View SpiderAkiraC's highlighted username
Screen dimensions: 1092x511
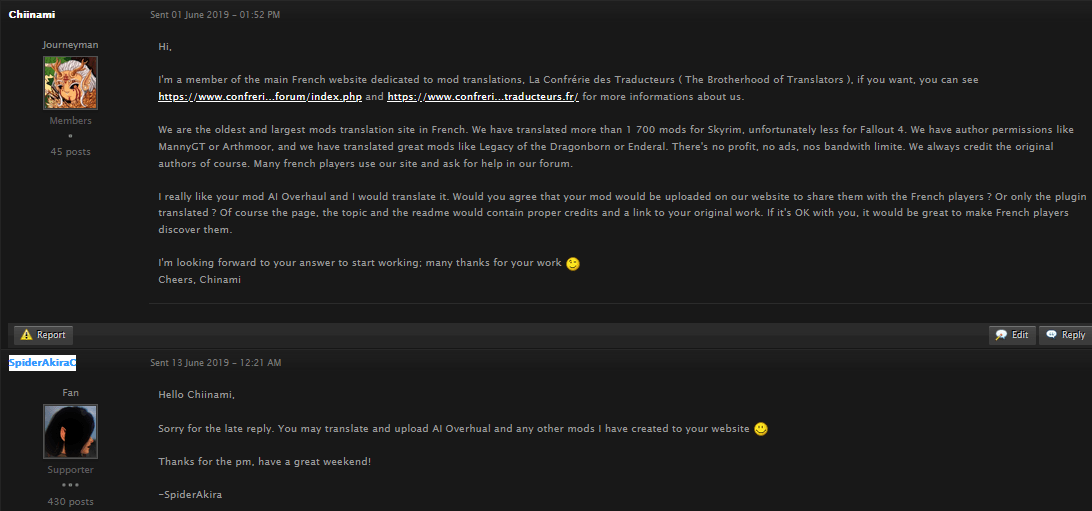coord(42,363)
